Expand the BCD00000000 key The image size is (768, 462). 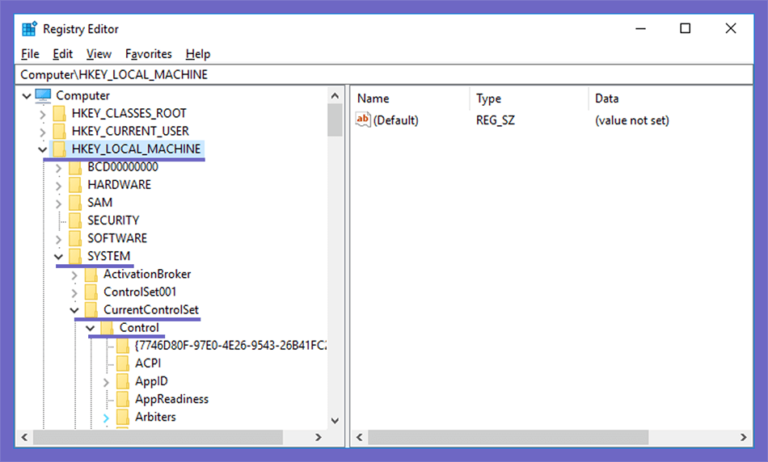pos(58,168)
